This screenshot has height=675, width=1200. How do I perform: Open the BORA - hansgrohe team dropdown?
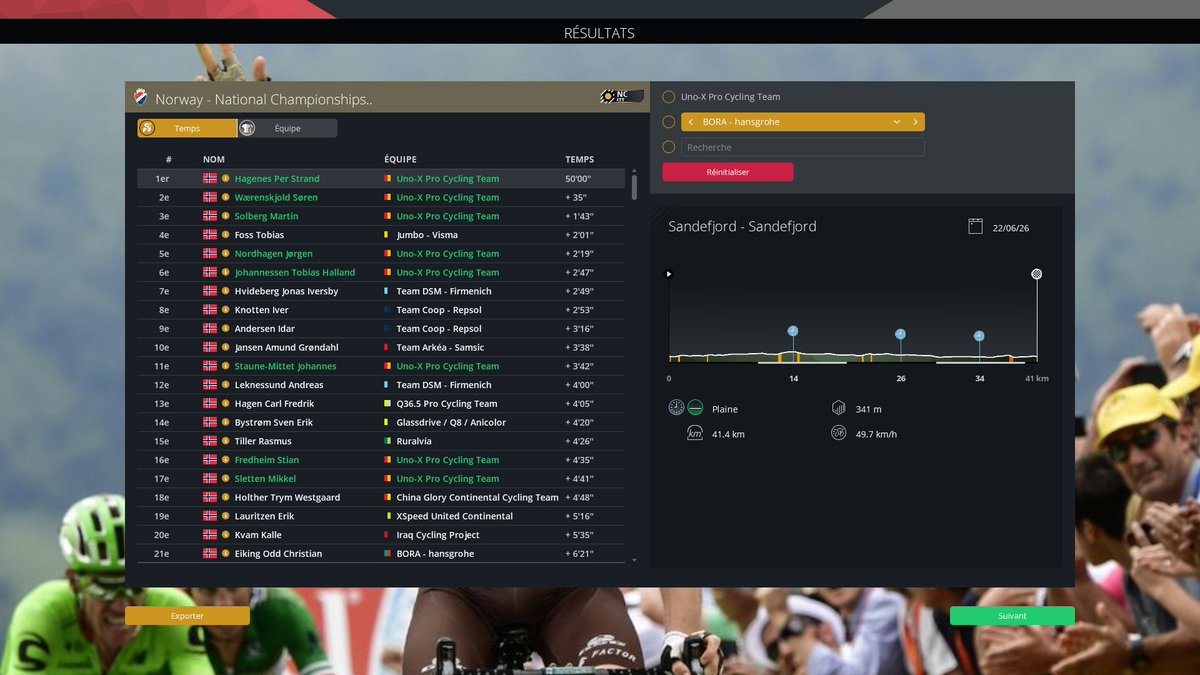(x=897, y=122)
